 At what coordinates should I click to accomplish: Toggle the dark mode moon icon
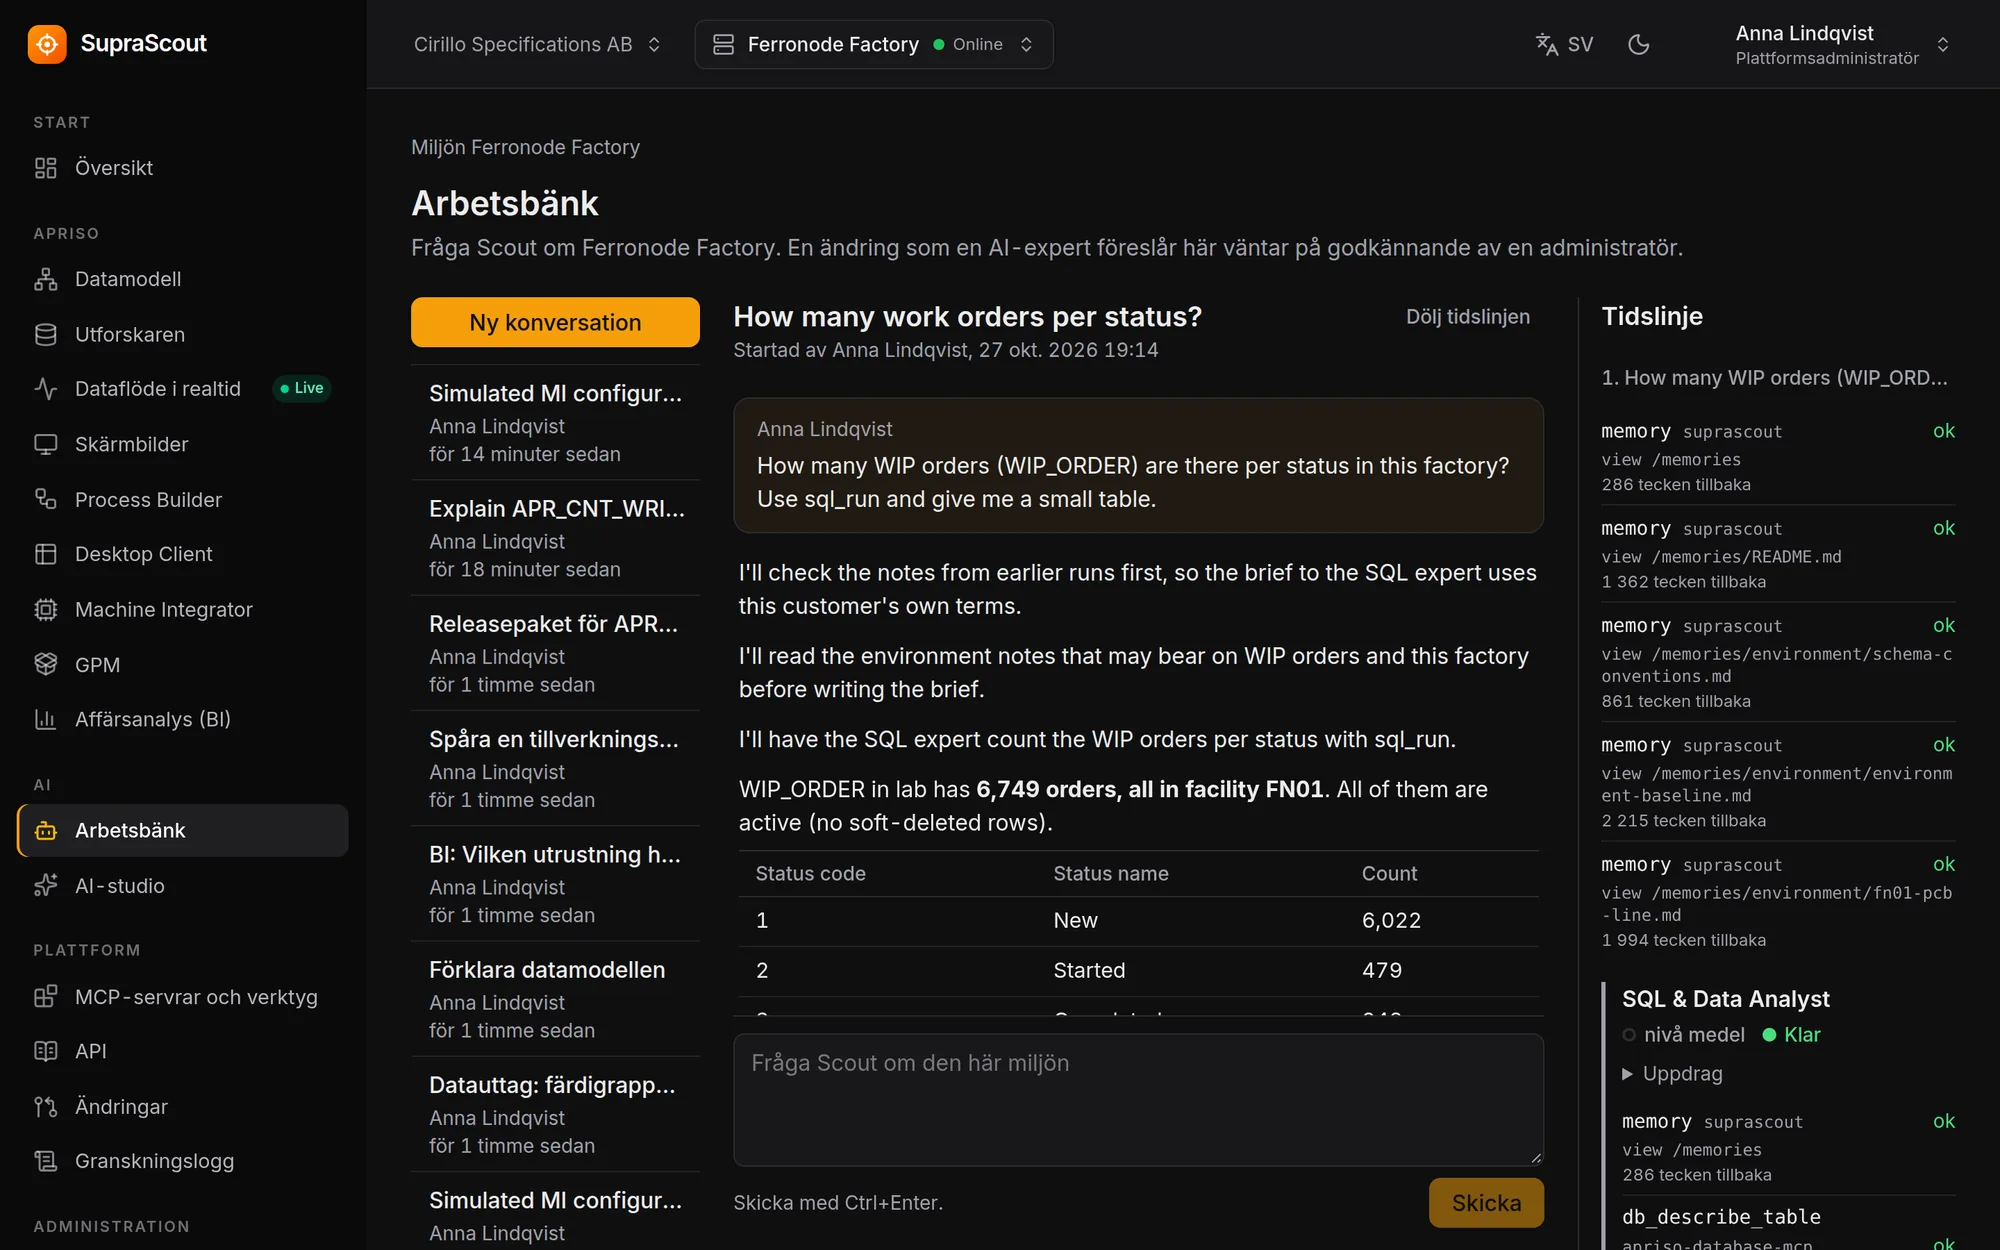click(1638, 44)
